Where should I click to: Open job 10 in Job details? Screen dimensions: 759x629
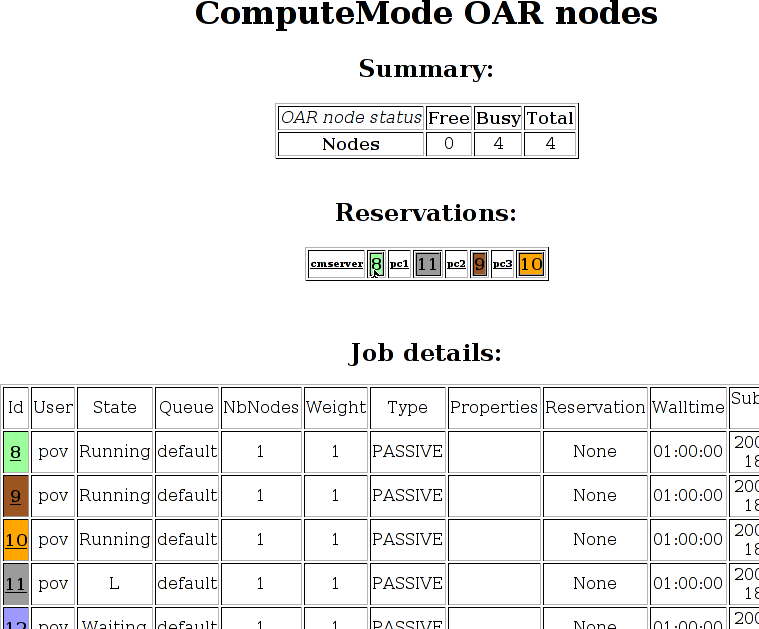[x=16, y=540]
